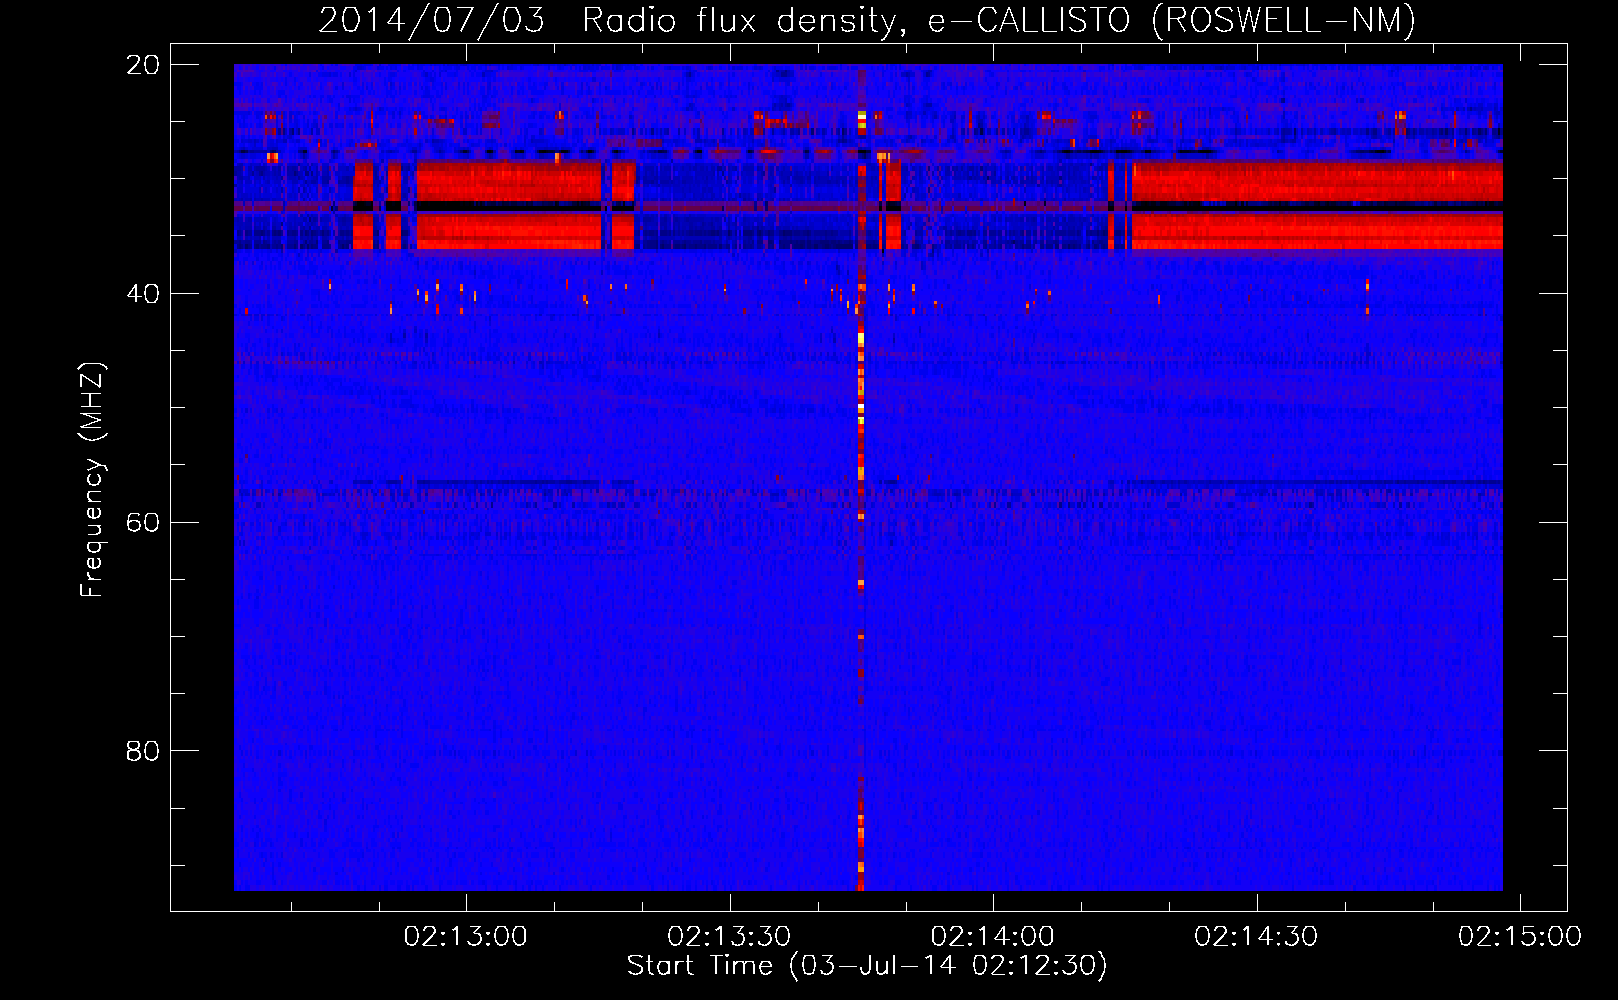
Task: Click the 60 frequency tick label
Action: (142, 523)
